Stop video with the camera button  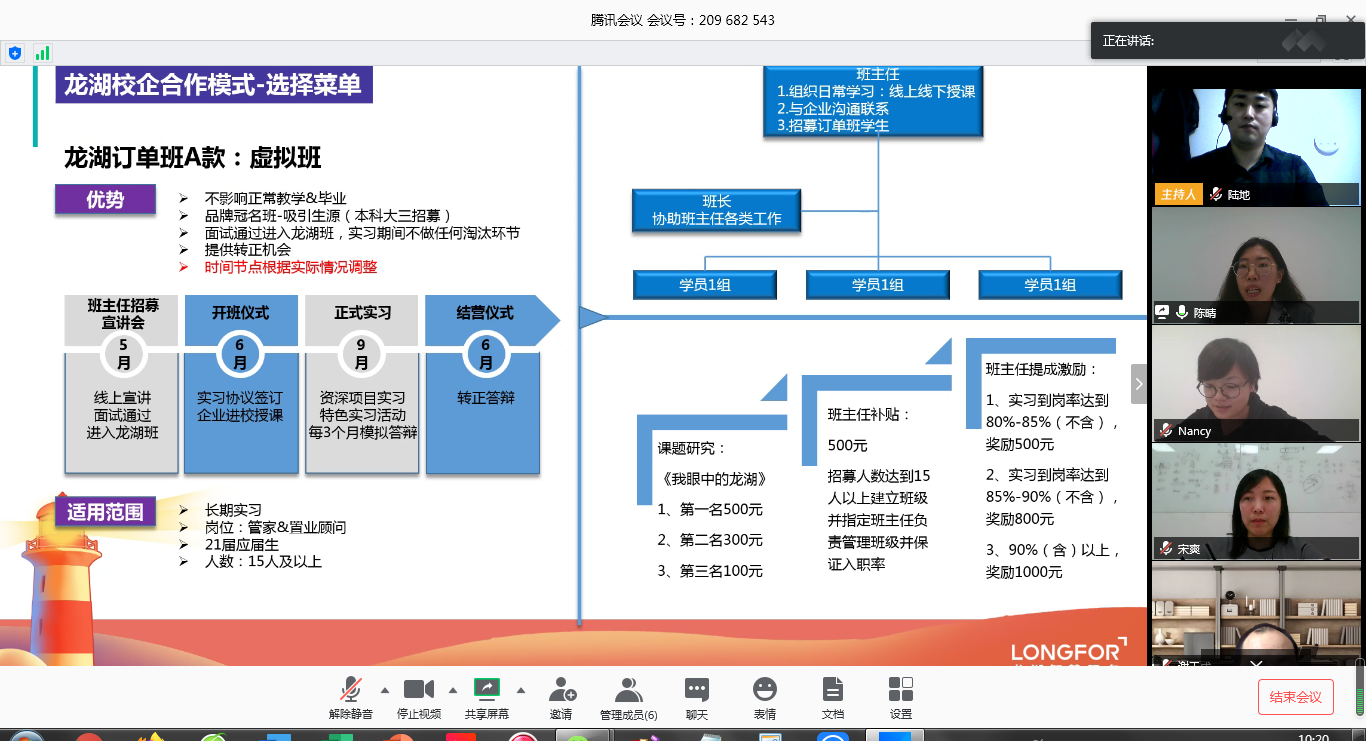pyautogui.click(x=418, y=690)
